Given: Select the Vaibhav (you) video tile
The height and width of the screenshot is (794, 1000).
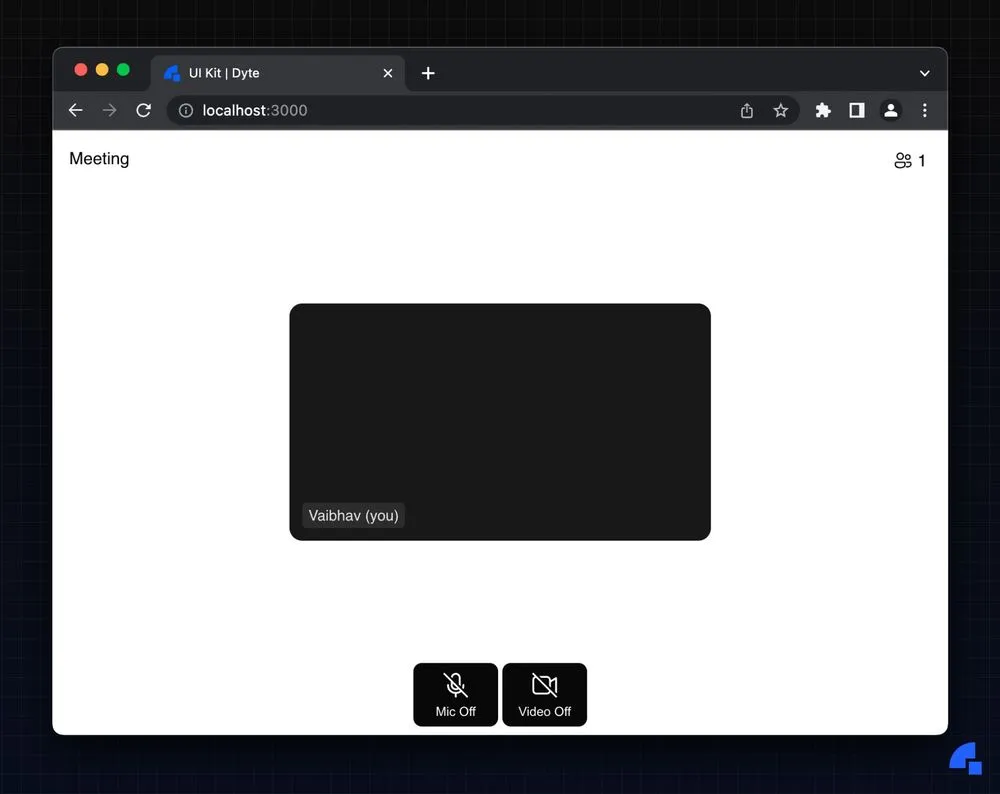Looking at the screenshot, I should [x=500, y=422].
